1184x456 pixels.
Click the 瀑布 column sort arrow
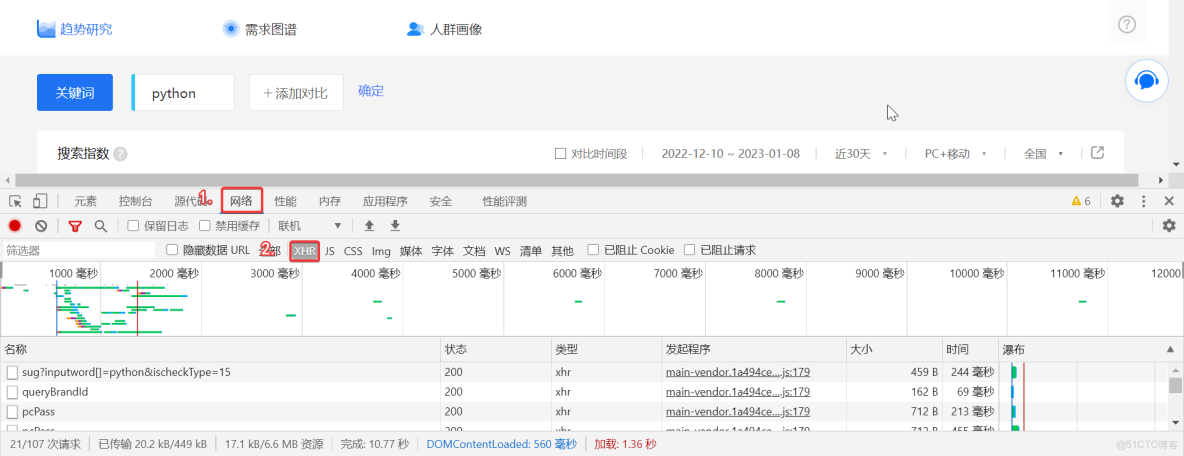[1169, 350]
